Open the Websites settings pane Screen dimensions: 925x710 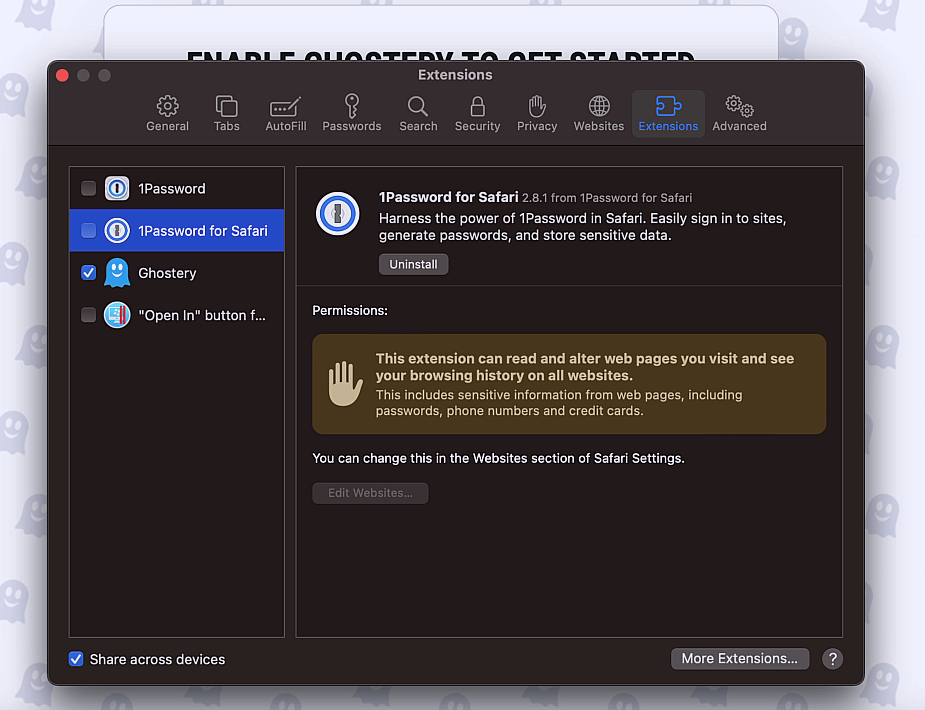tap(598, 113)
